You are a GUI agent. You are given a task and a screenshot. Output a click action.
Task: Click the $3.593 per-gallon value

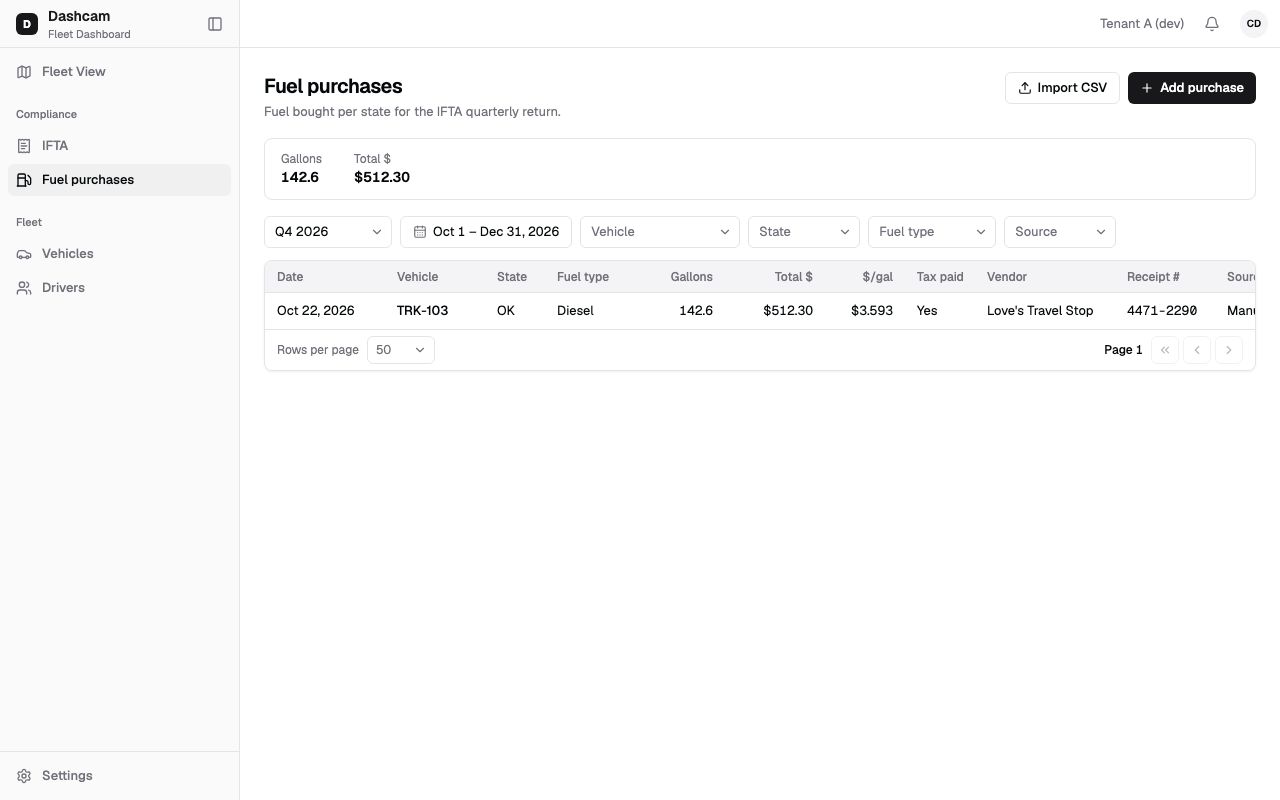point(872,311)
